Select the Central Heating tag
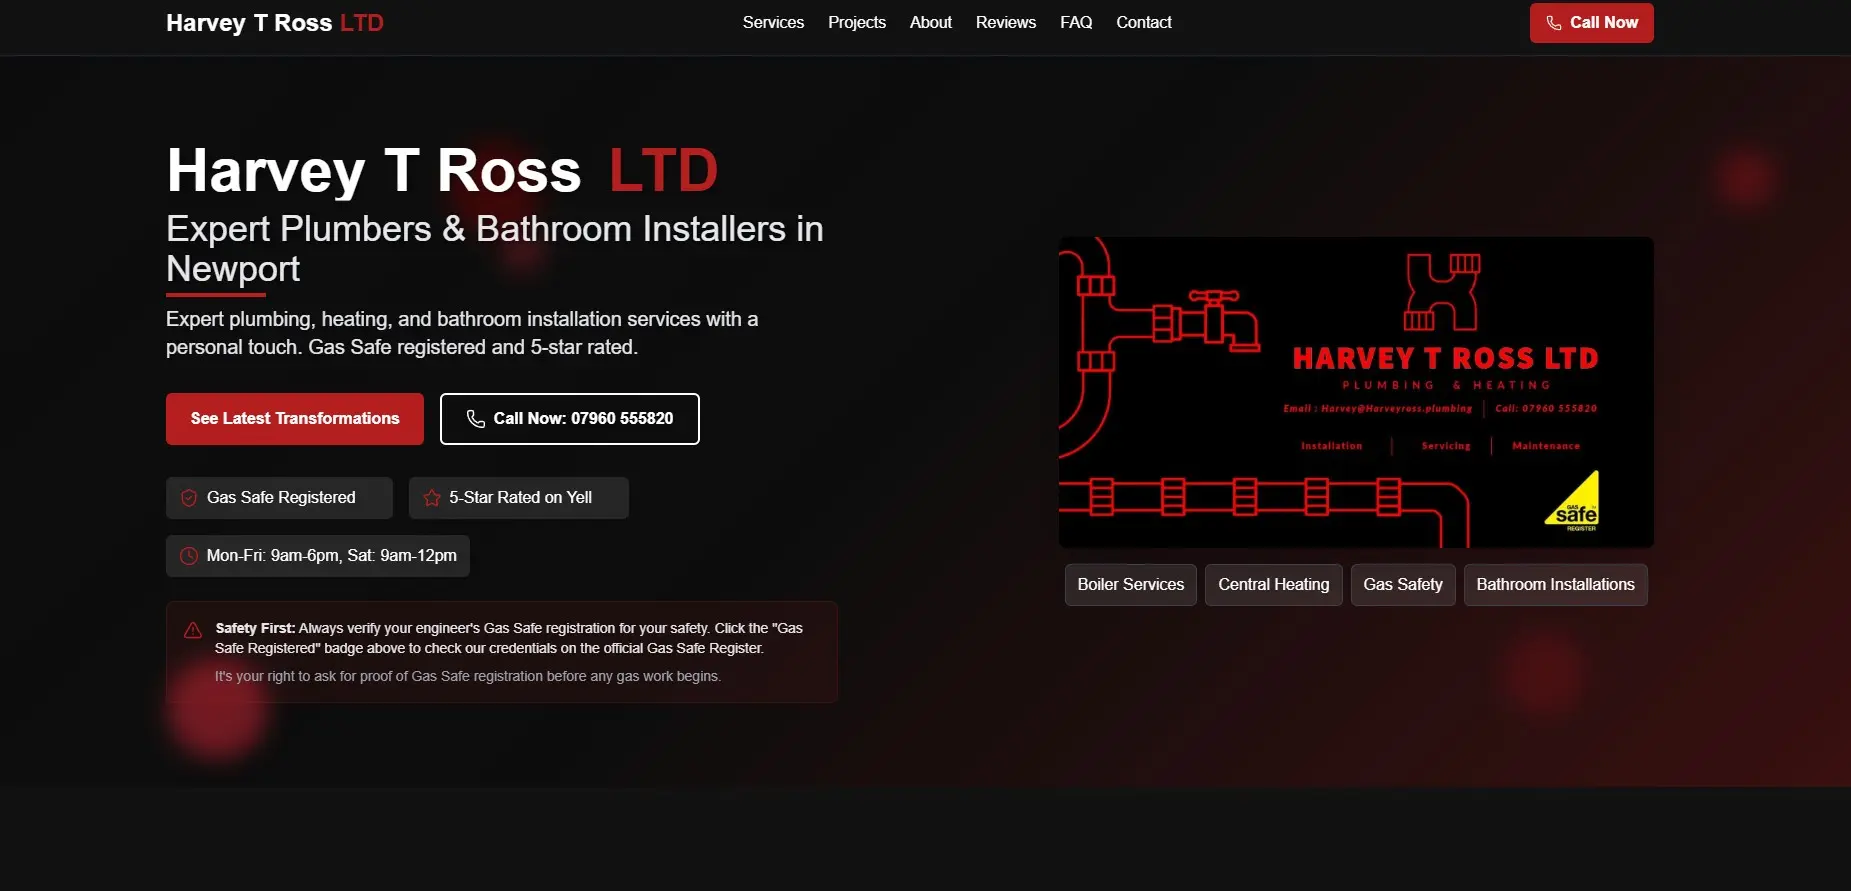Viewport: 1851px width, 891px height. [1273, 585]
